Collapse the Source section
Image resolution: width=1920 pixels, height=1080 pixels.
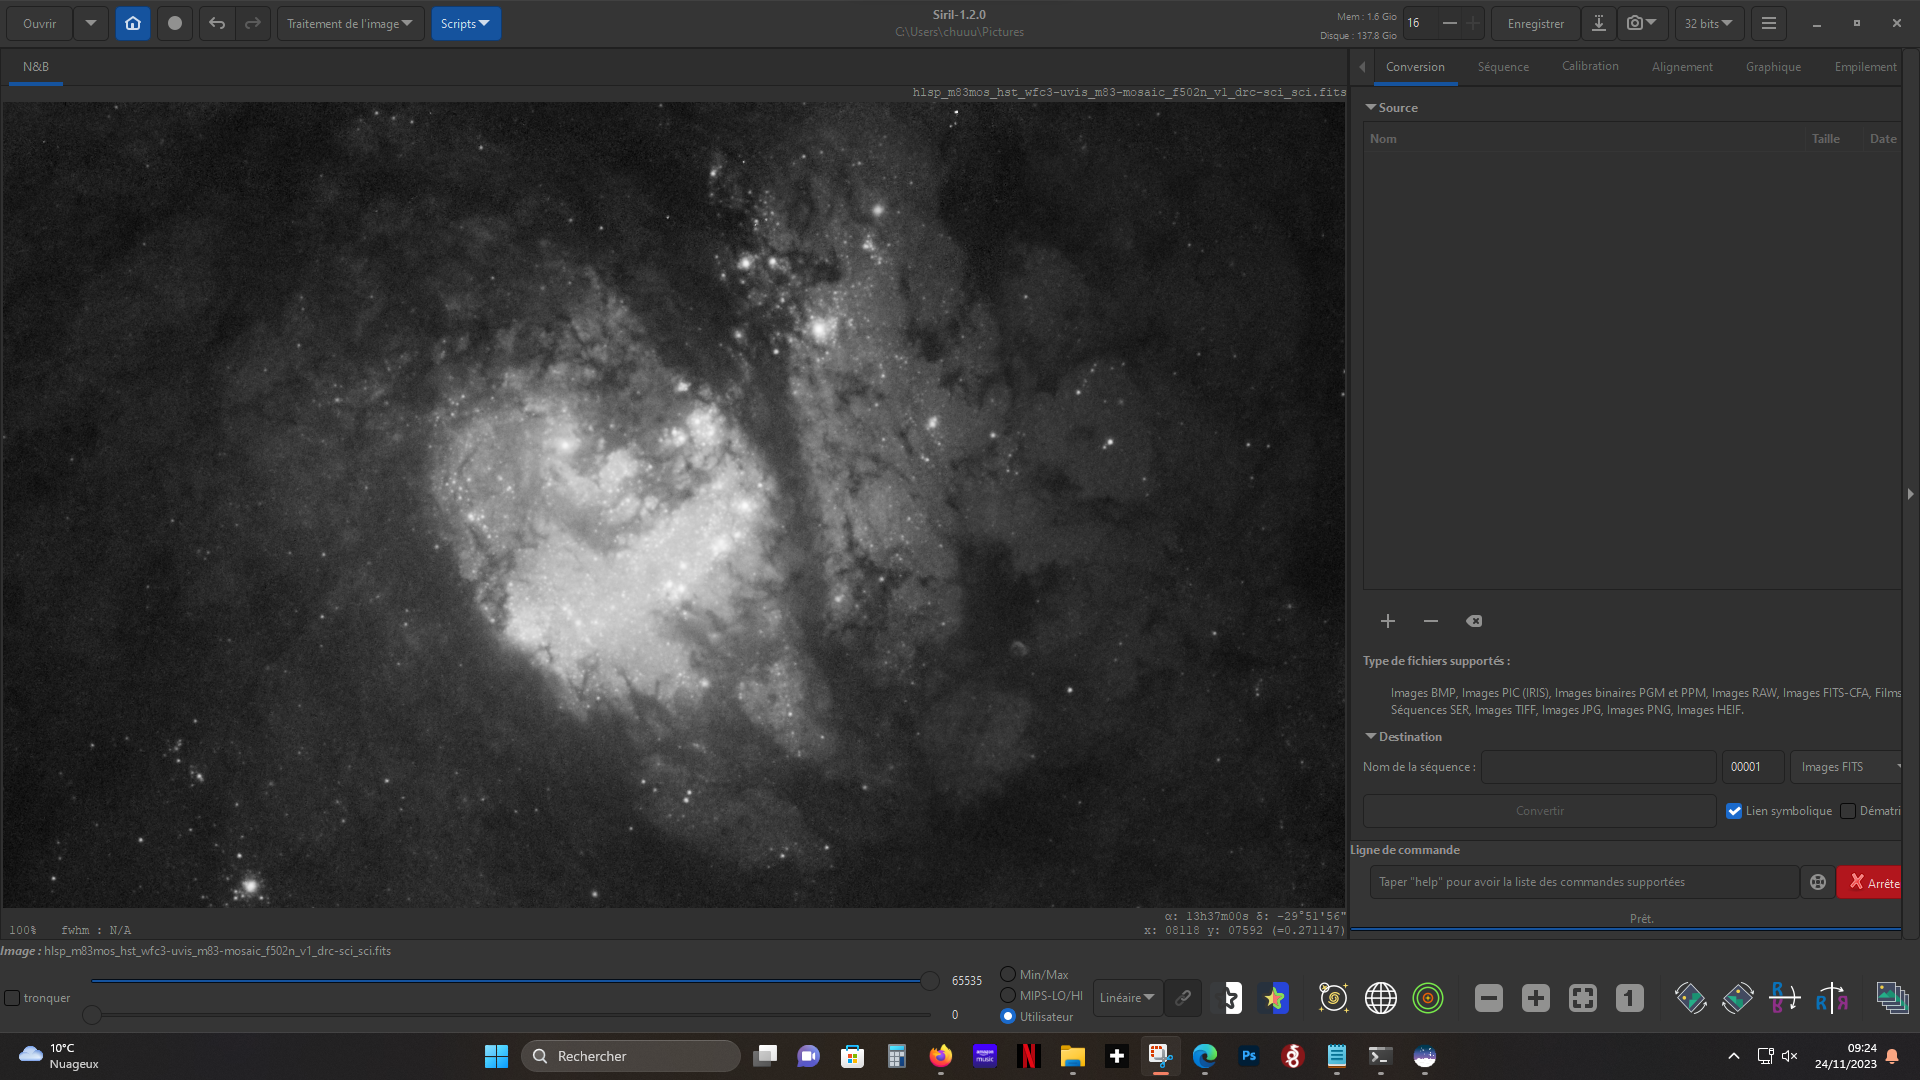click(1371, 107)
